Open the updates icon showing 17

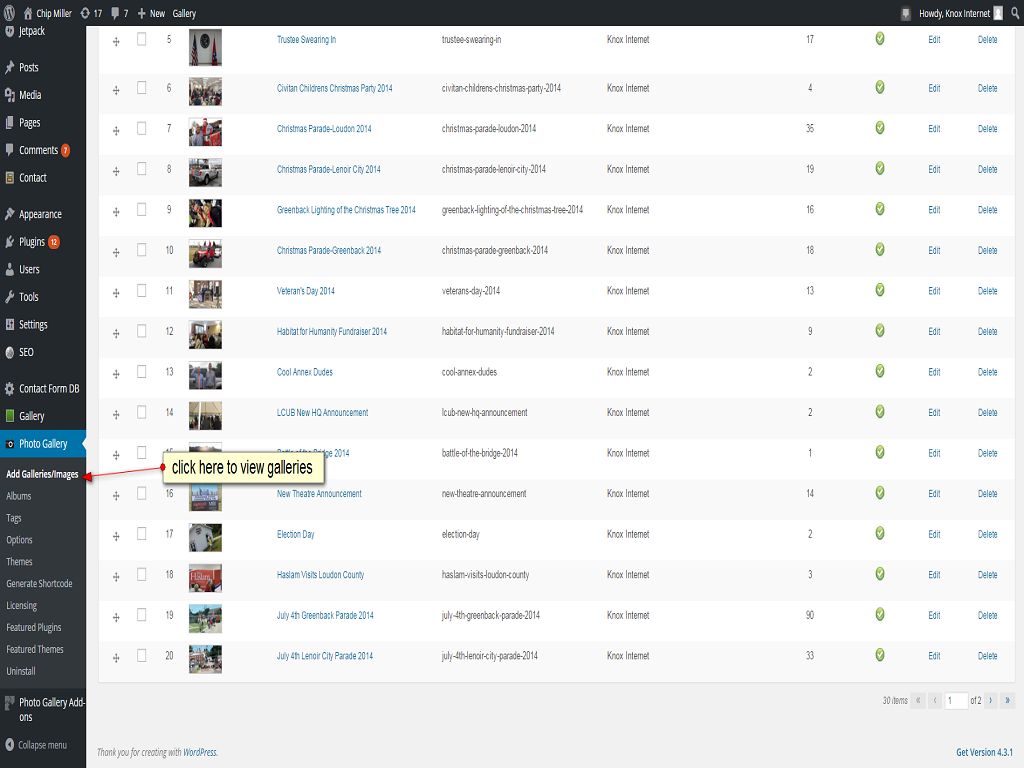pyautogui.click(x=85, y=13)
